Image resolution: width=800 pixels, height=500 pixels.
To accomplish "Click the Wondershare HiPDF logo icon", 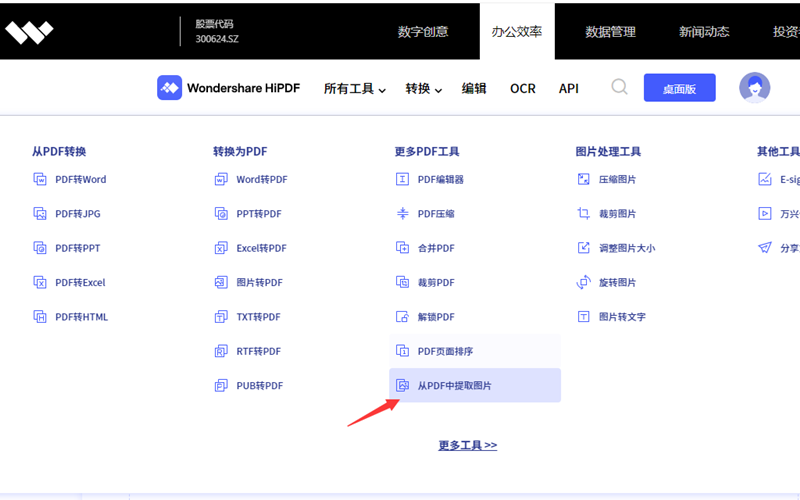I will 169,88.
